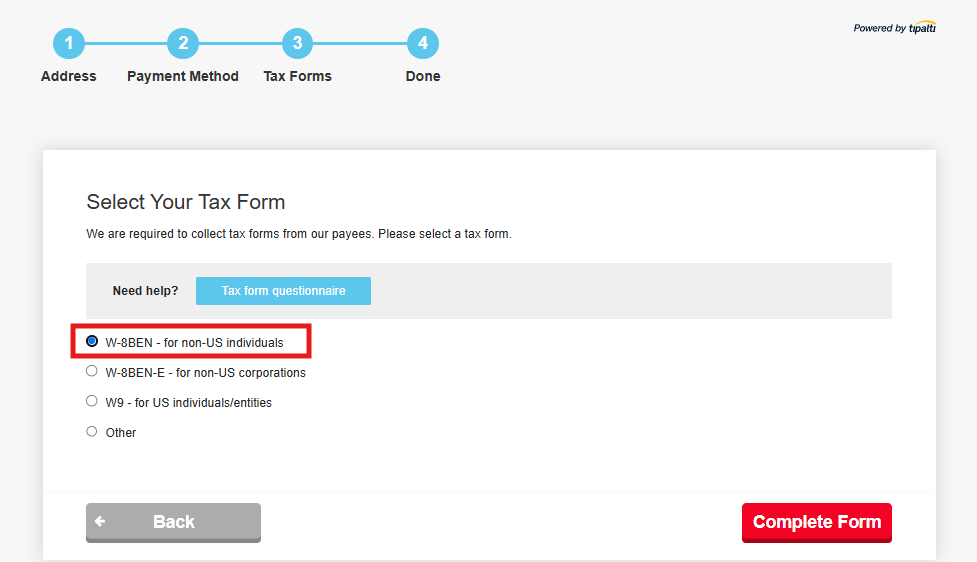Click the W-8BEN-E option label text

(206, 373)
